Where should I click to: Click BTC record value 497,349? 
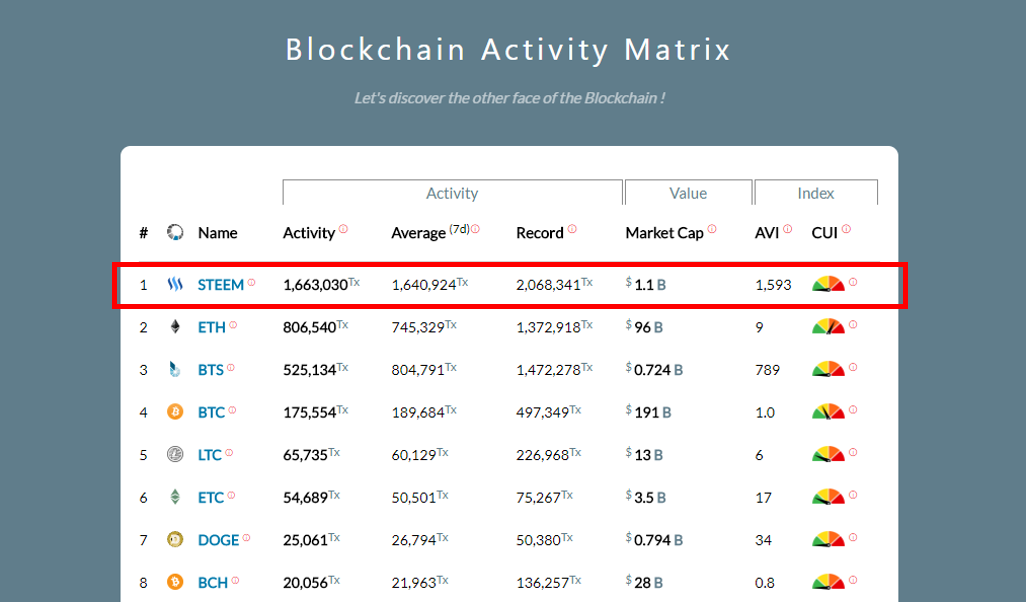coord(542,413)
